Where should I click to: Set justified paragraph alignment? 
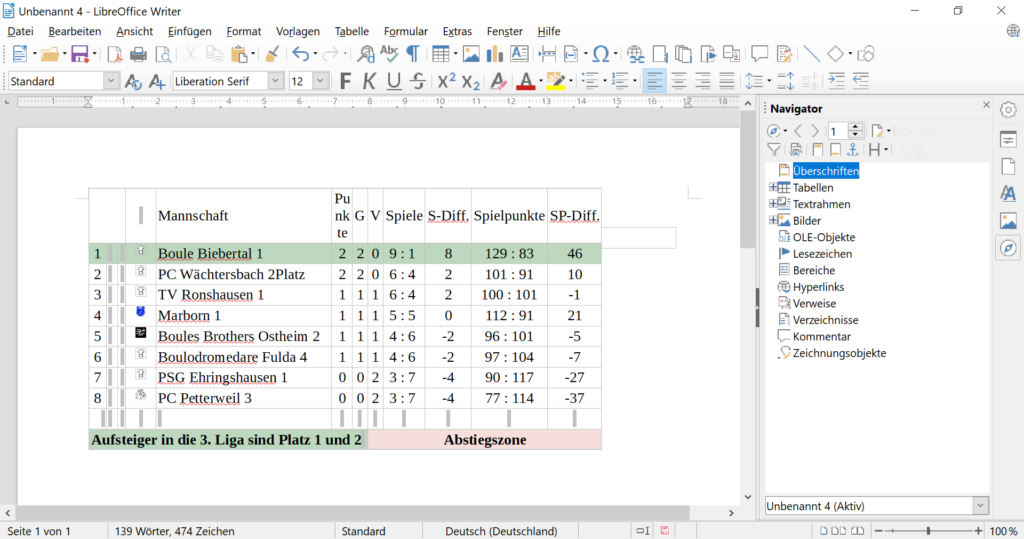(727, 81)
